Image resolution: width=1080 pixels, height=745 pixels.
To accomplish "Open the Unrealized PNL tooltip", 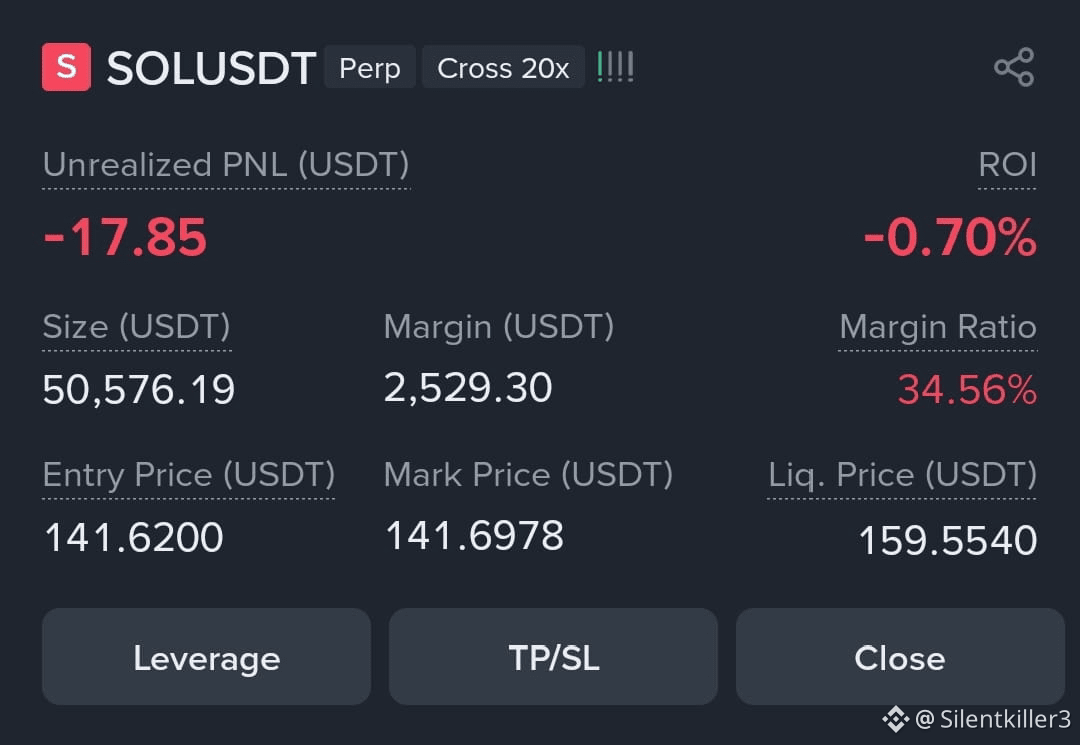I will [x=225, y=165].
